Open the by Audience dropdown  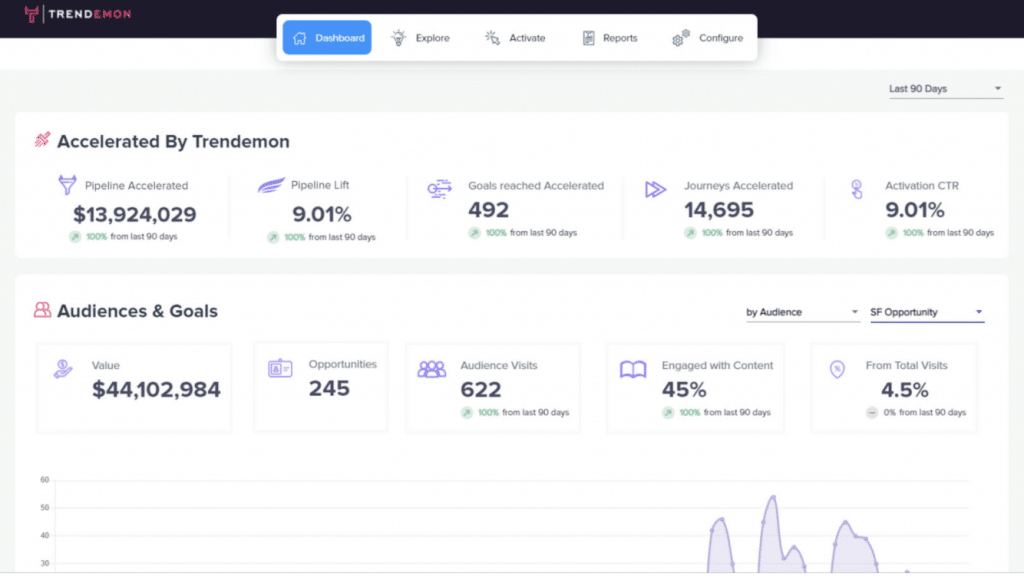click(802, 313)
